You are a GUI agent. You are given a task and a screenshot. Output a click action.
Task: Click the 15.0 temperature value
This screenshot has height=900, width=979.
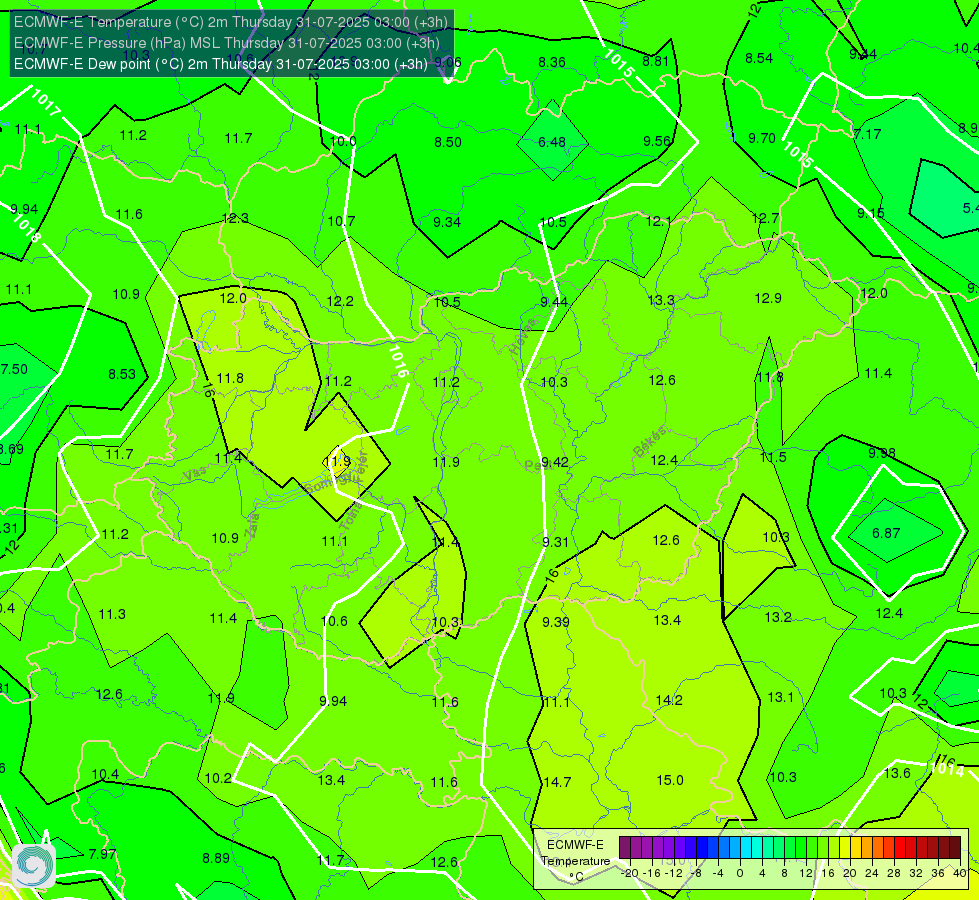[670, 780]
